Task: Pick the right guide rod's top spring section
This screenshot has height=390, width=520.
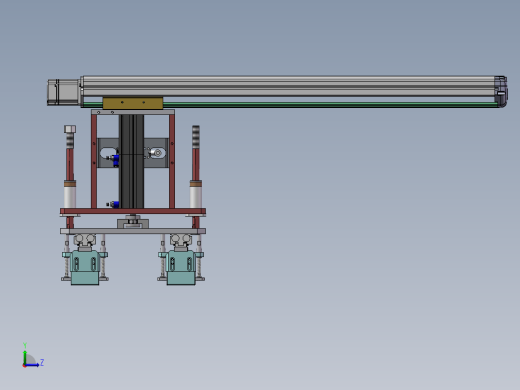Action: (196, 137)
